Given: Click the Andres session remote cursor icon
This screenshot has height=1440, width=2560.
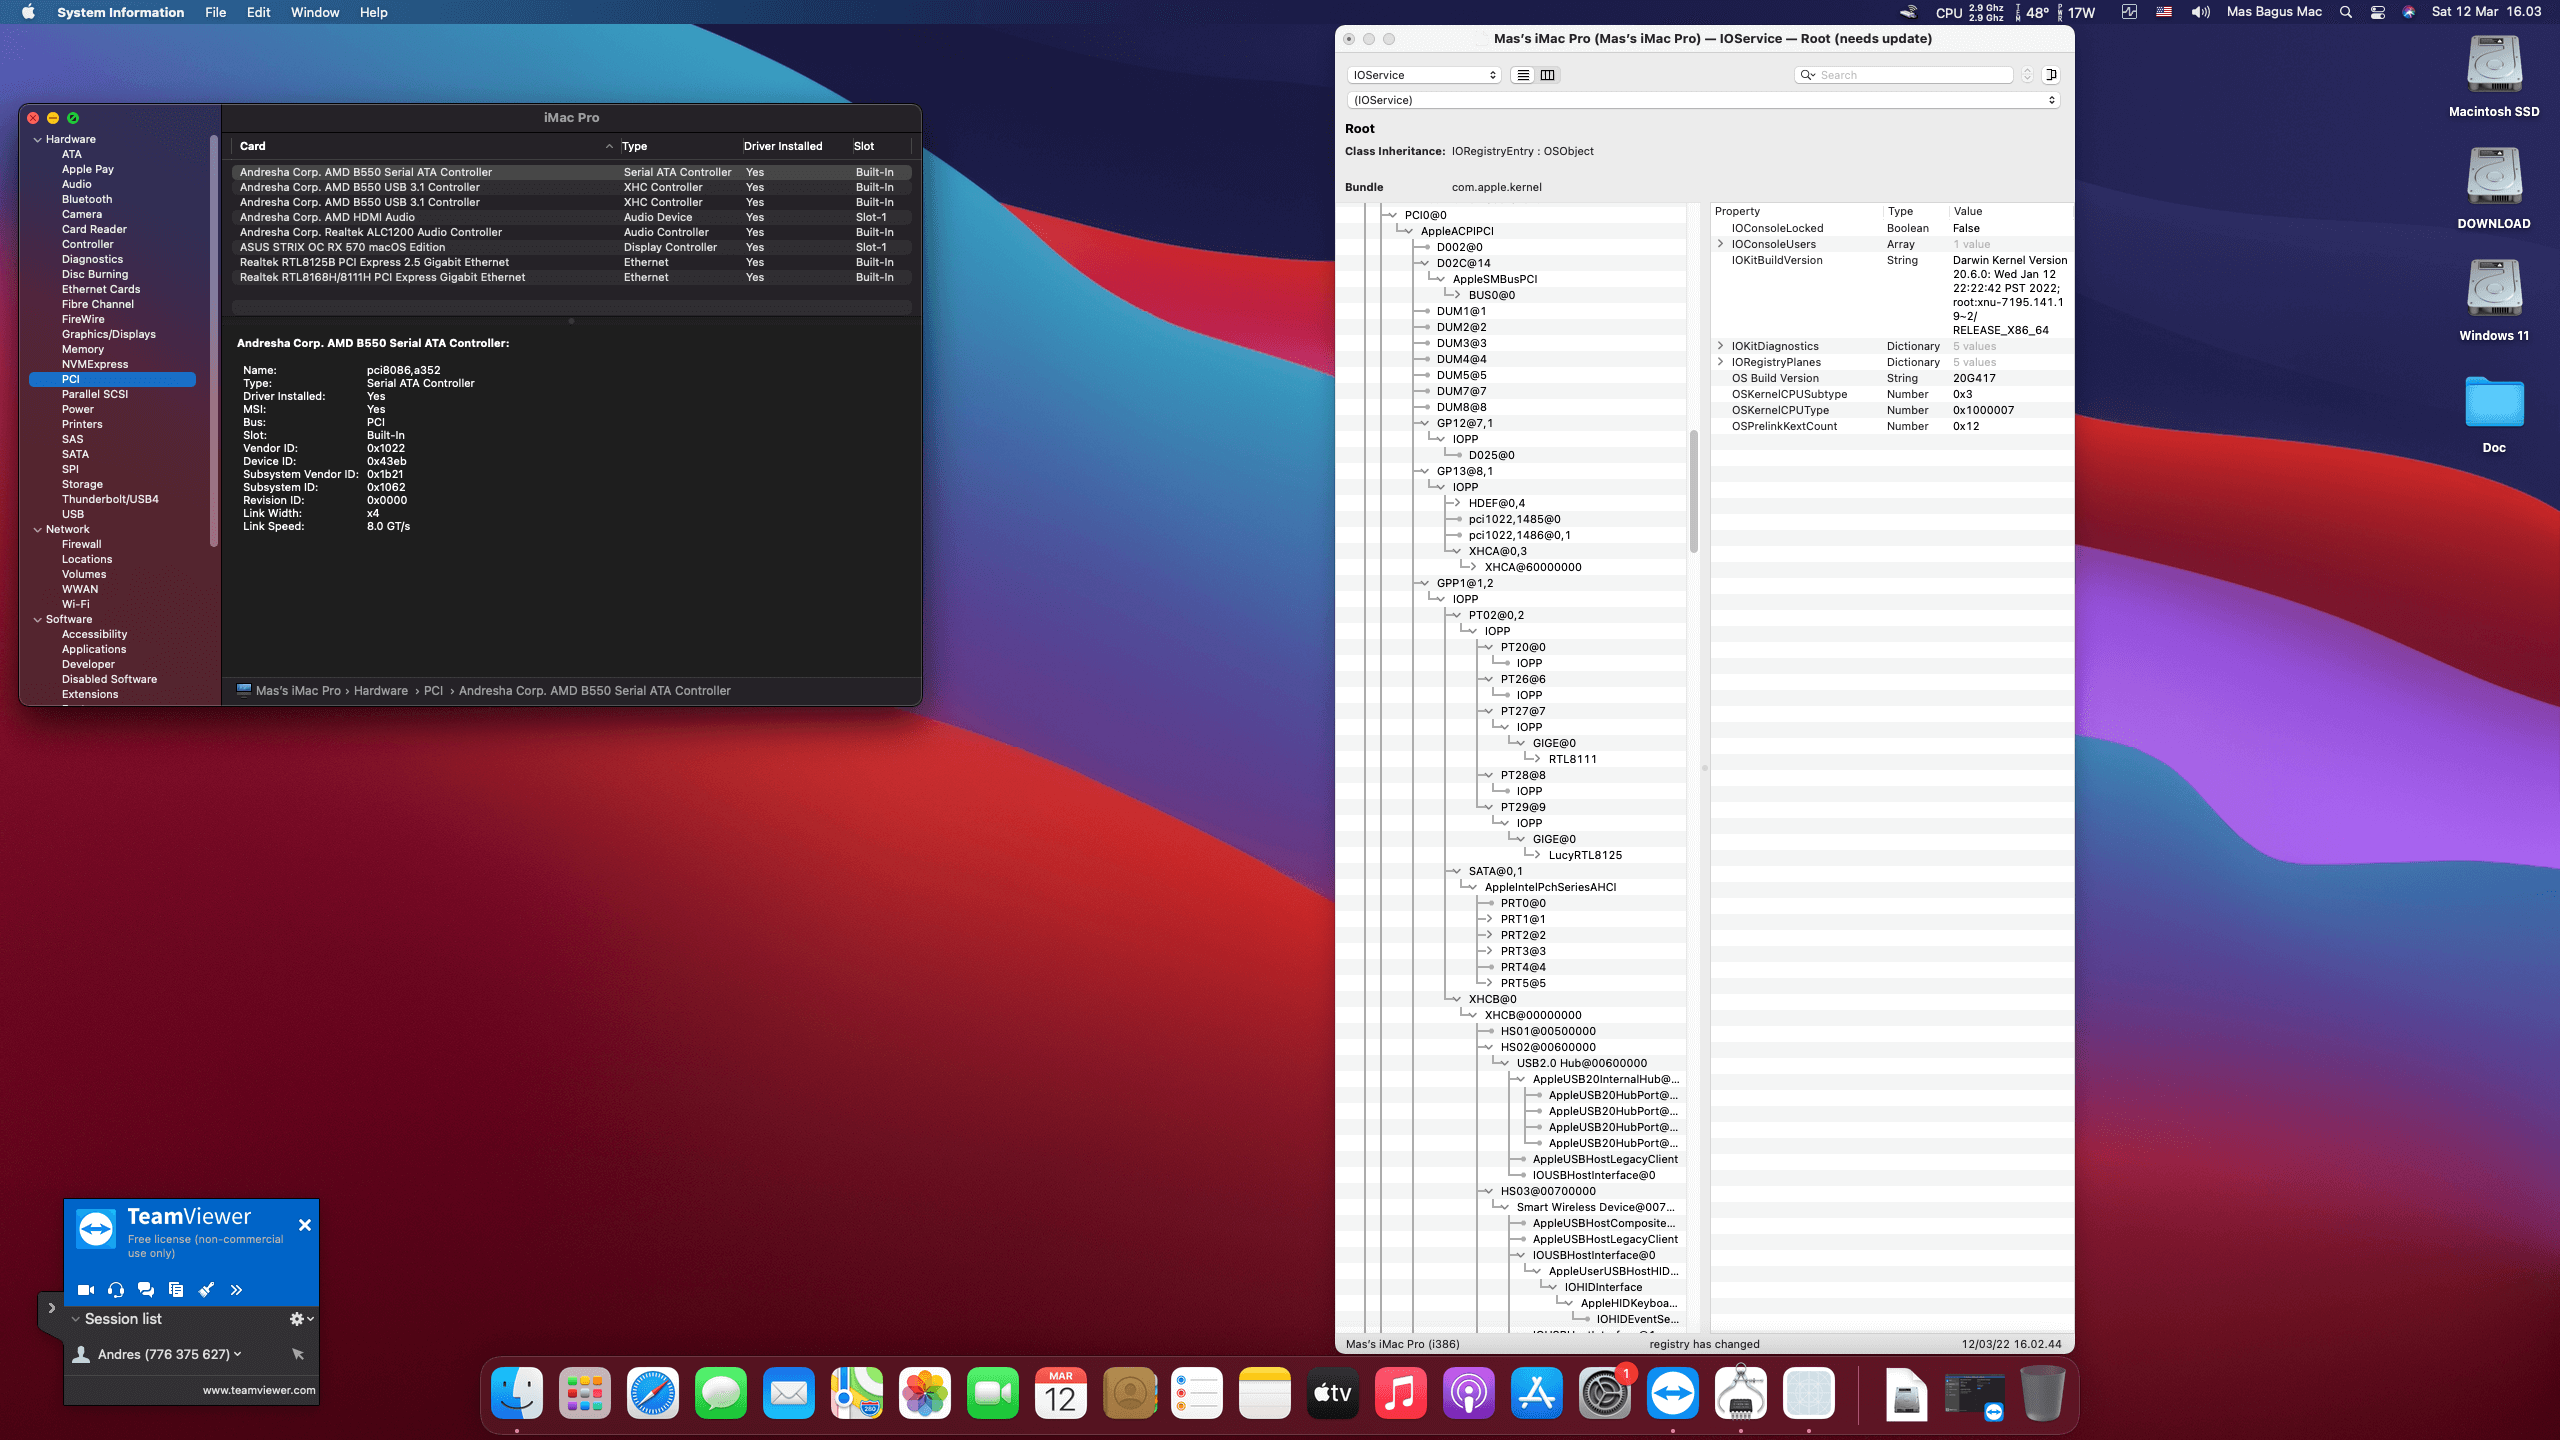Looking at the screenshot, I should (298, 1354).
